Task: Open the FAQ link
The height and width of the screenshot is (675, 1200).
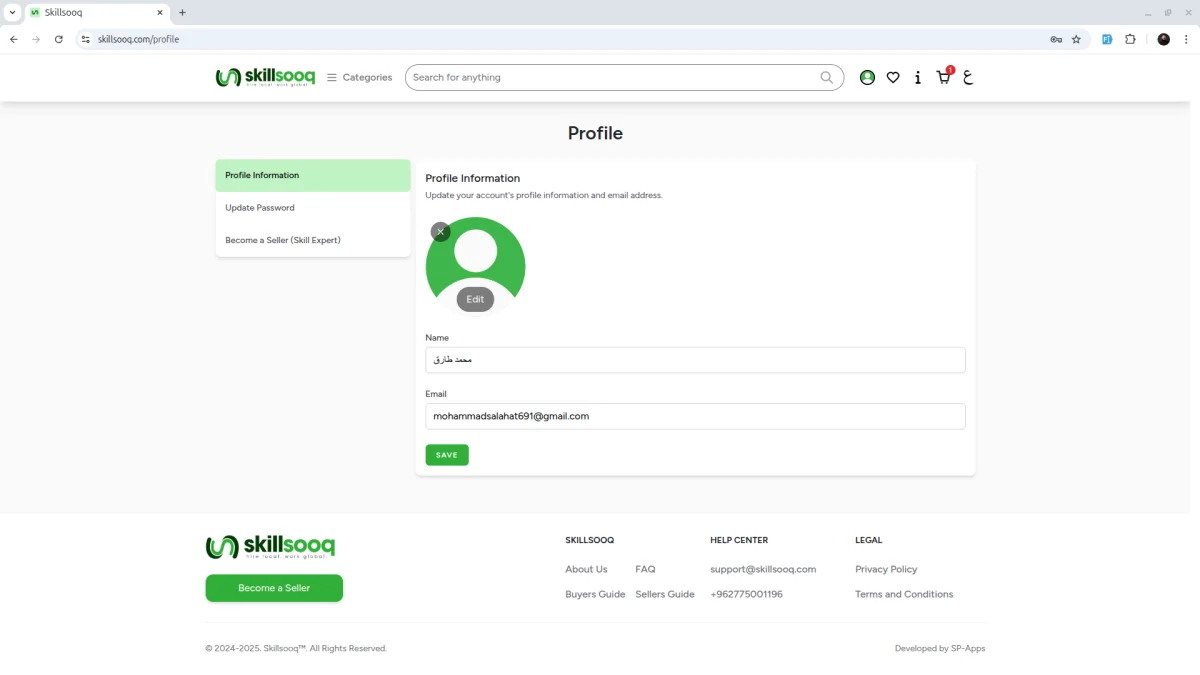Action: tap(645, 569)
